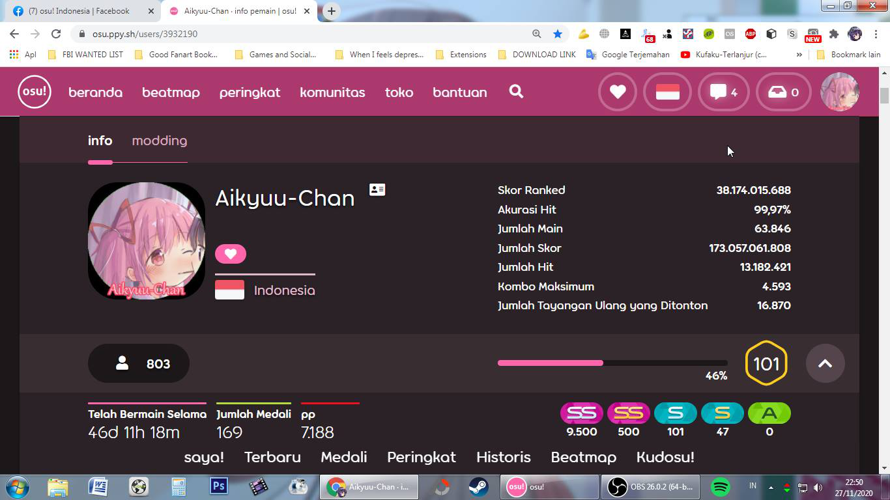Open the beatmap menu

pyautogui.click(x=171, y=92)
